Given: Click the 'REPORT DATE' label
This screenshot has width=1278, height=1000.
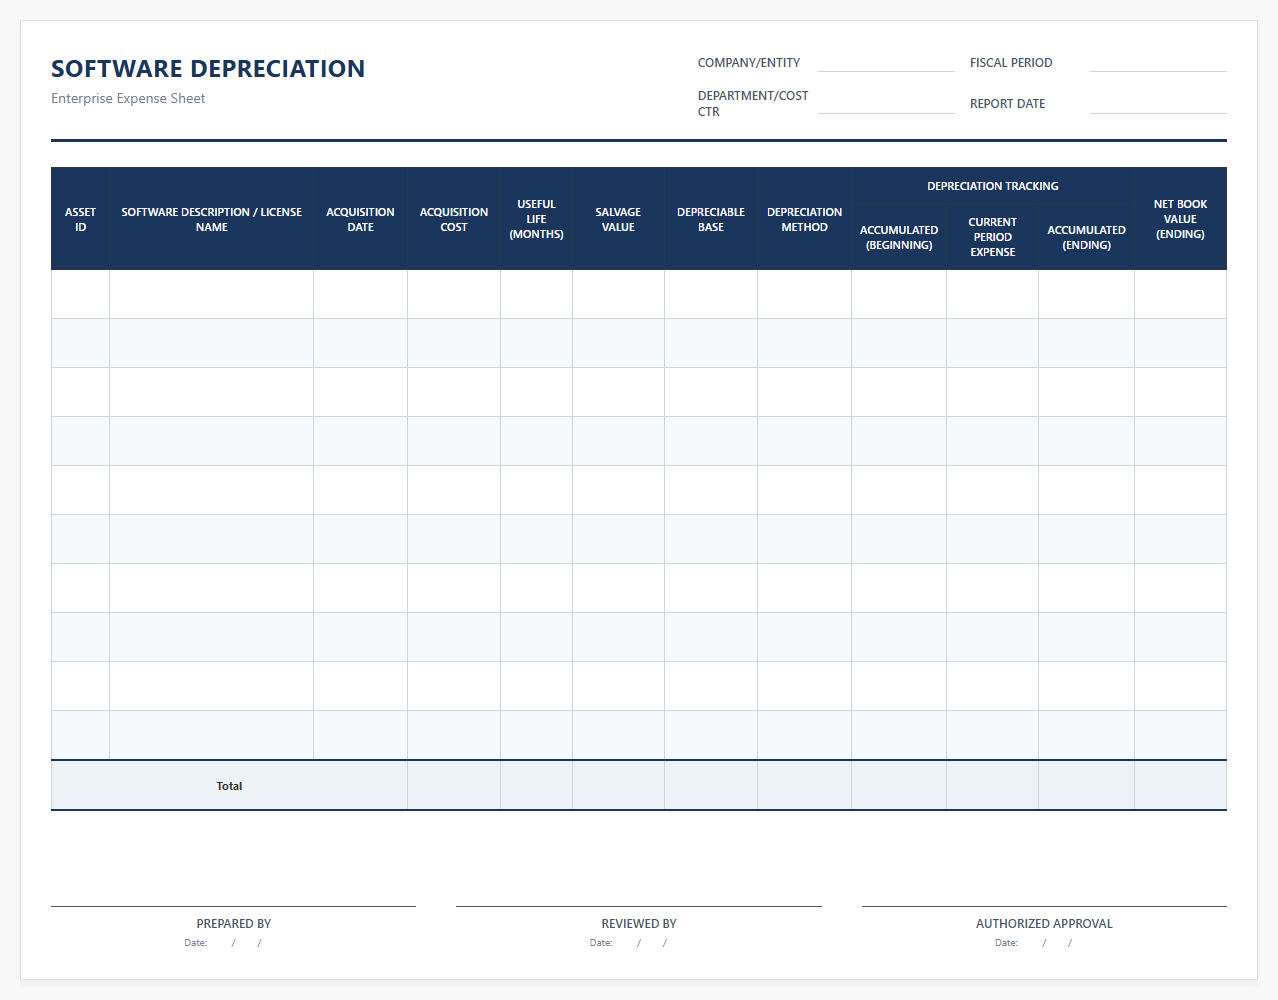Looking at the screenshot, I should pyautogui.click(x=1007, y=104).
